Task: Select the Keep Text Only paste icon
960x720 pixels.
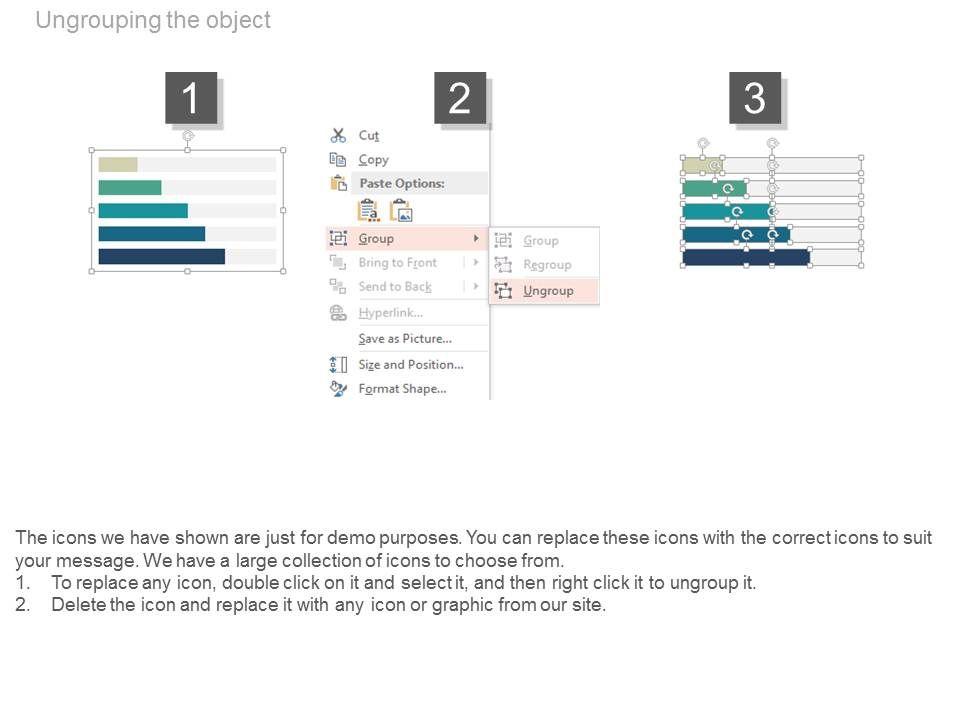Action: click(x=368, y=210)
